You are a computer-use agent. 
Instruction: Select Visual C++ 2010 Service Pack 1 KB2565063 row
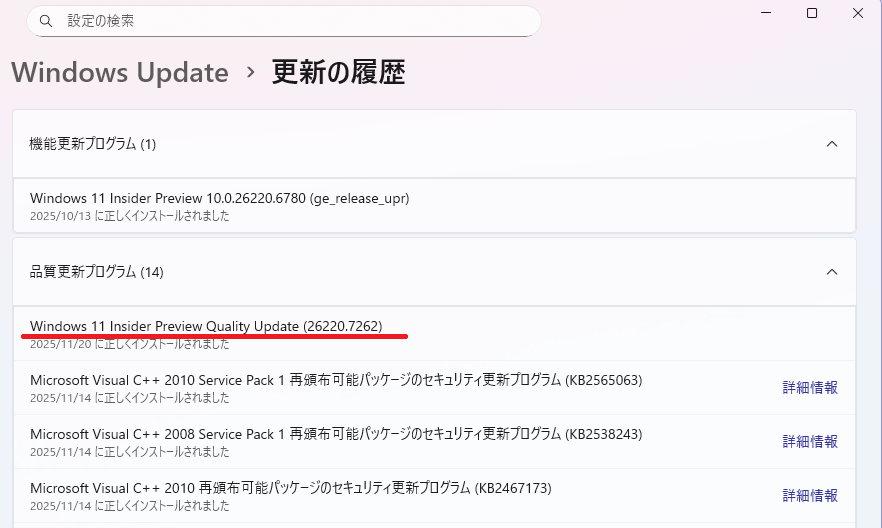point(434,388)
